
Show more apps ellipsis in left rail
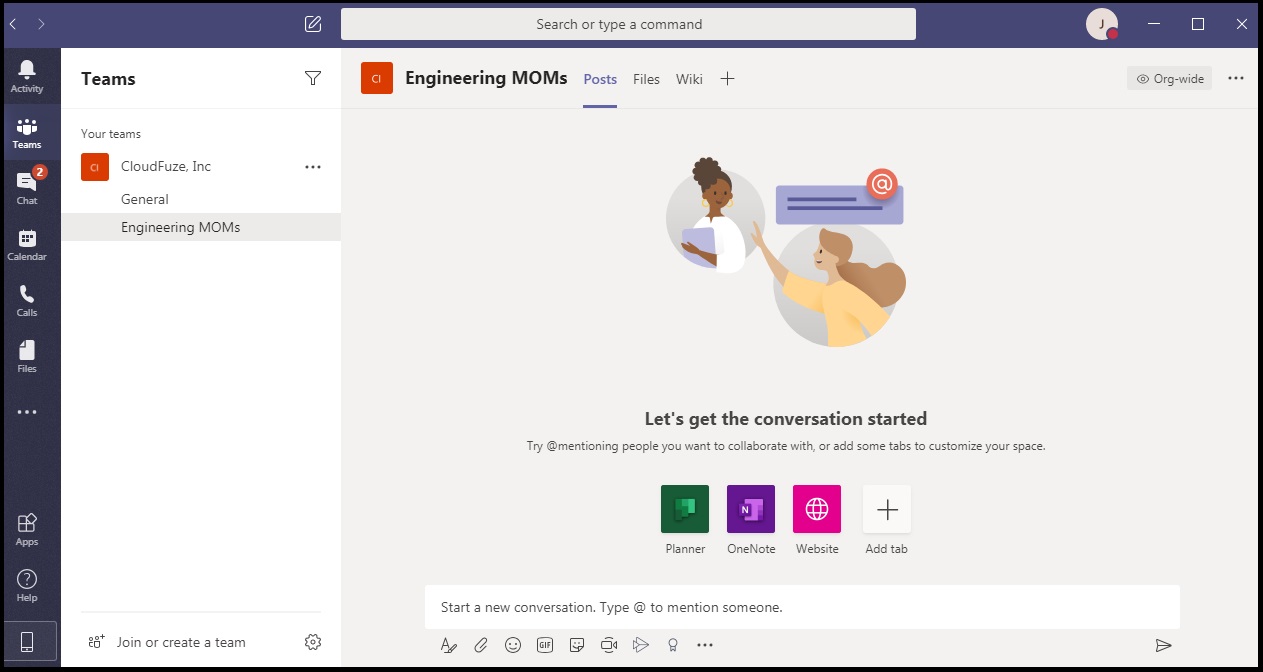click(27, 412)
